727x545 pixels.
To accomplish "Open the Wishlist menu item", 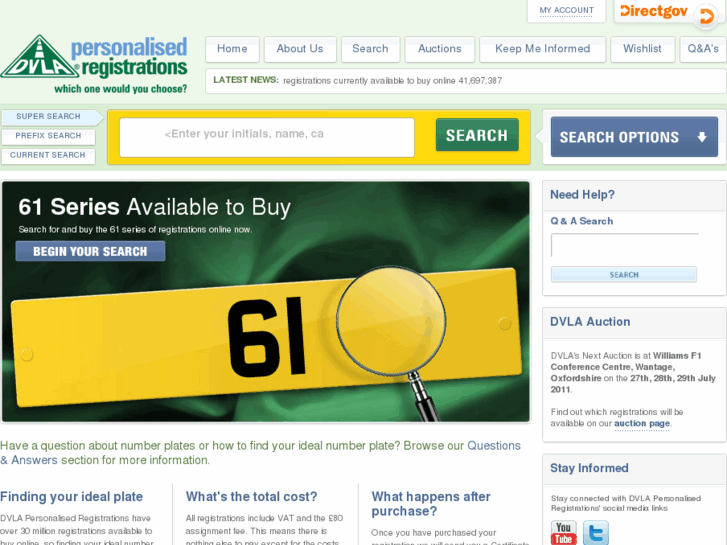I will 642,49.
